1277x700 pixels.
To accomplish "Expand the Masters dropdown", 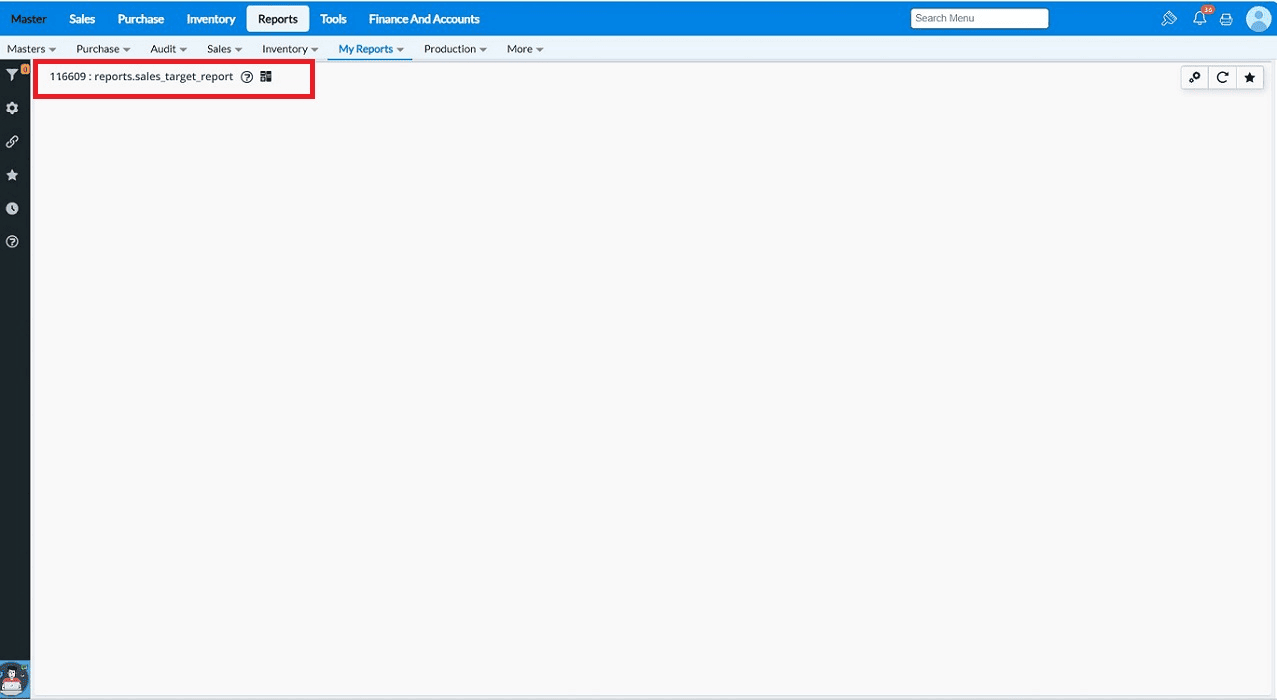I will pyautogui.click(x=31, y=49).
